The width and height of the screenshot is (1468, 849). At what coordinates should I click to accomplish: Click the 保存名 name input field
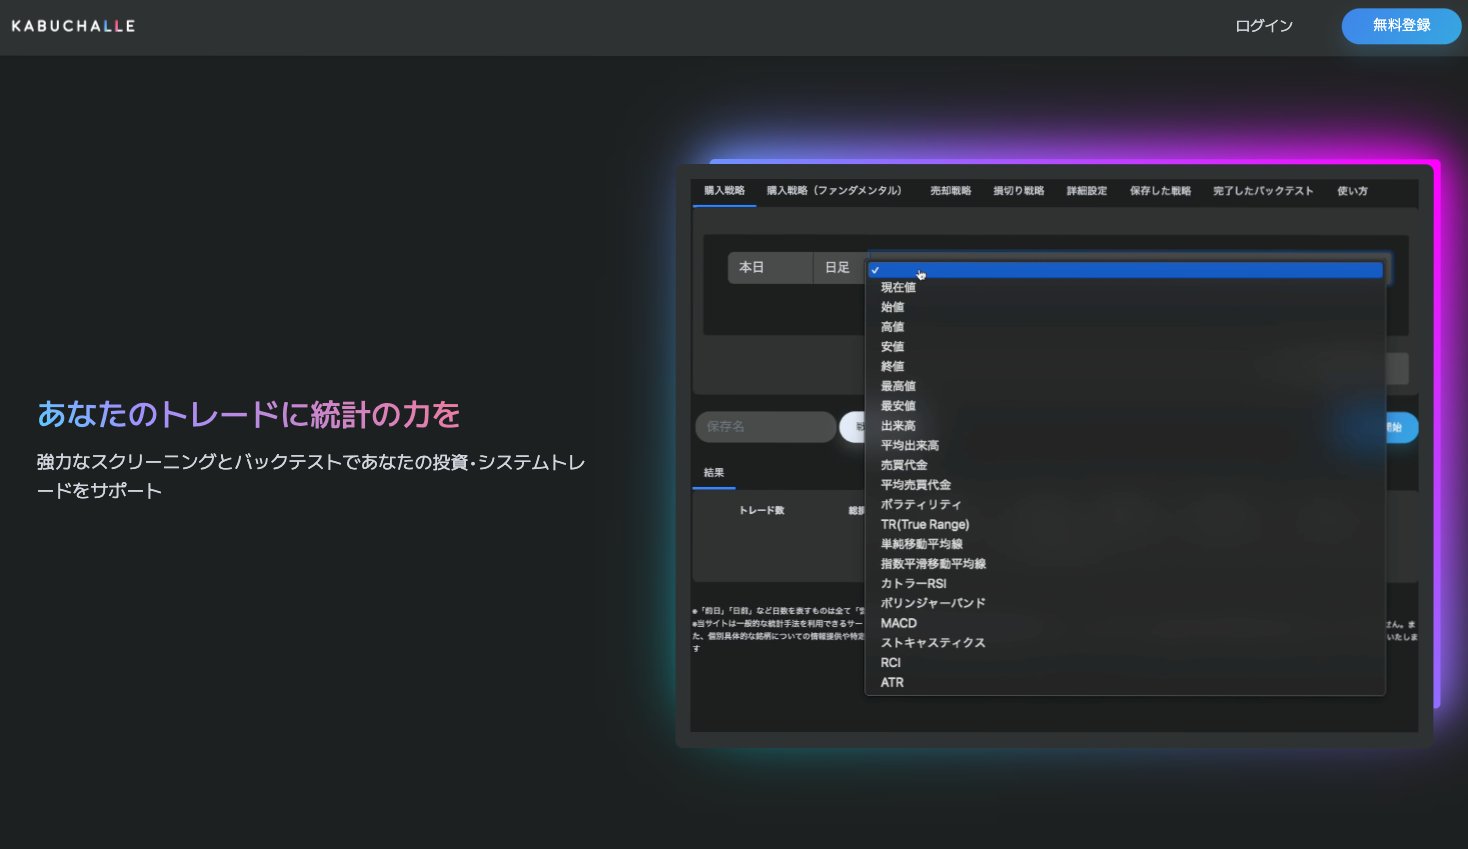[x=766, y=427]
